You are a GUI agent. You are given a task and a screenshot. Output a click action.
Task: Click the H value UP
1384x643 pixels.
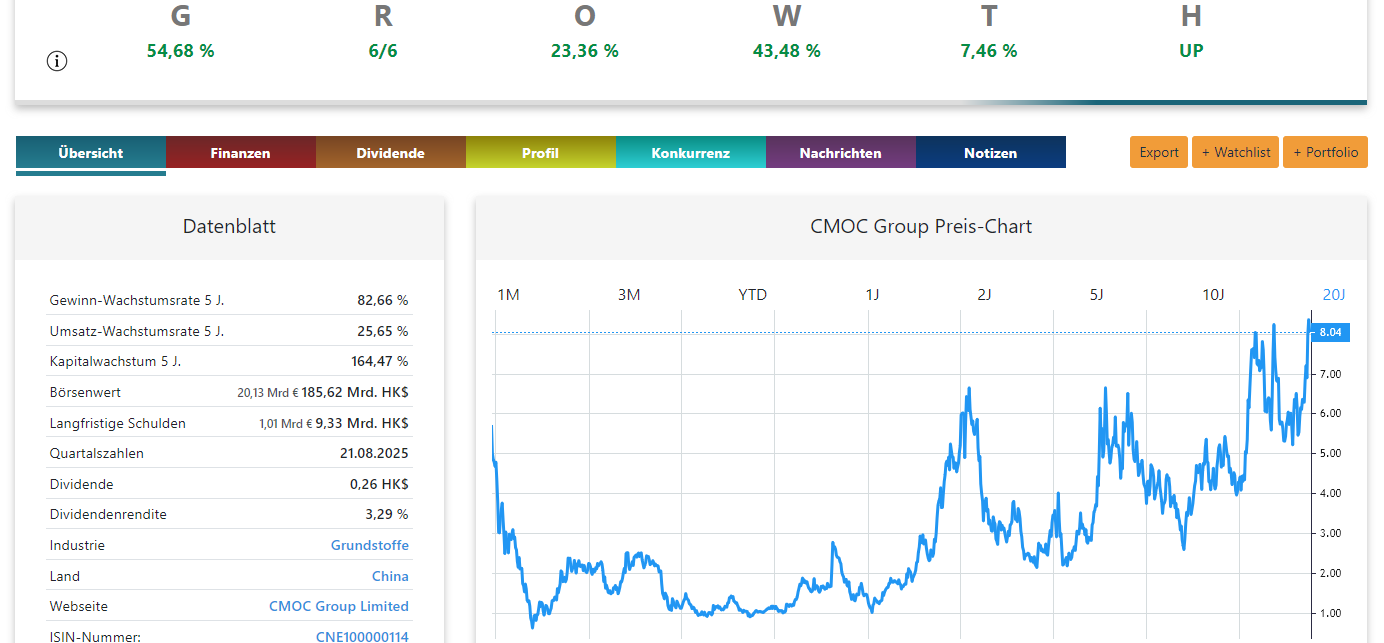1191,50
